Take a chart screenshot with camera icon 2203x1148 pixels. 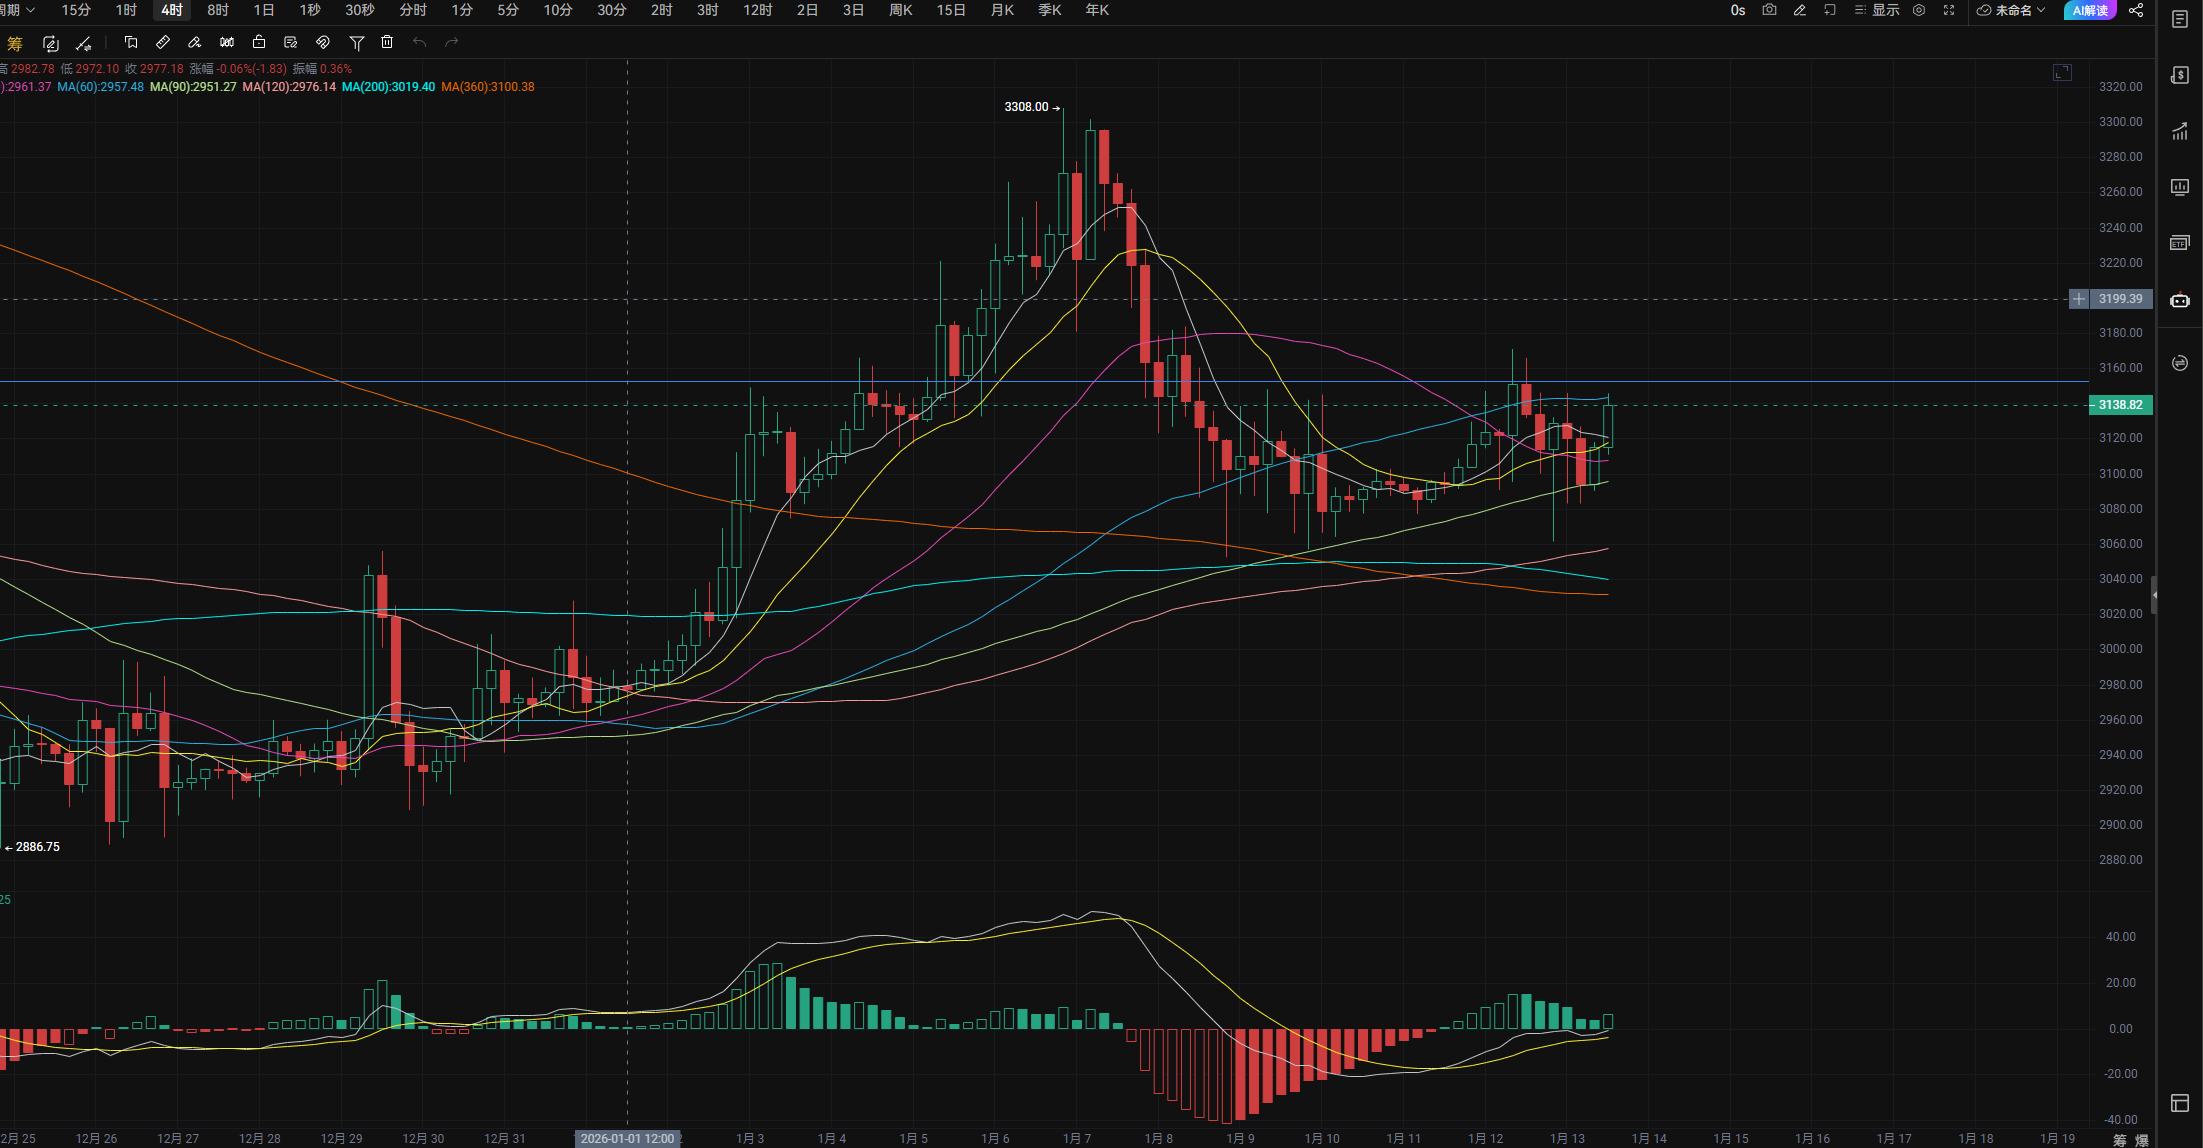(x=1769, y=10)
